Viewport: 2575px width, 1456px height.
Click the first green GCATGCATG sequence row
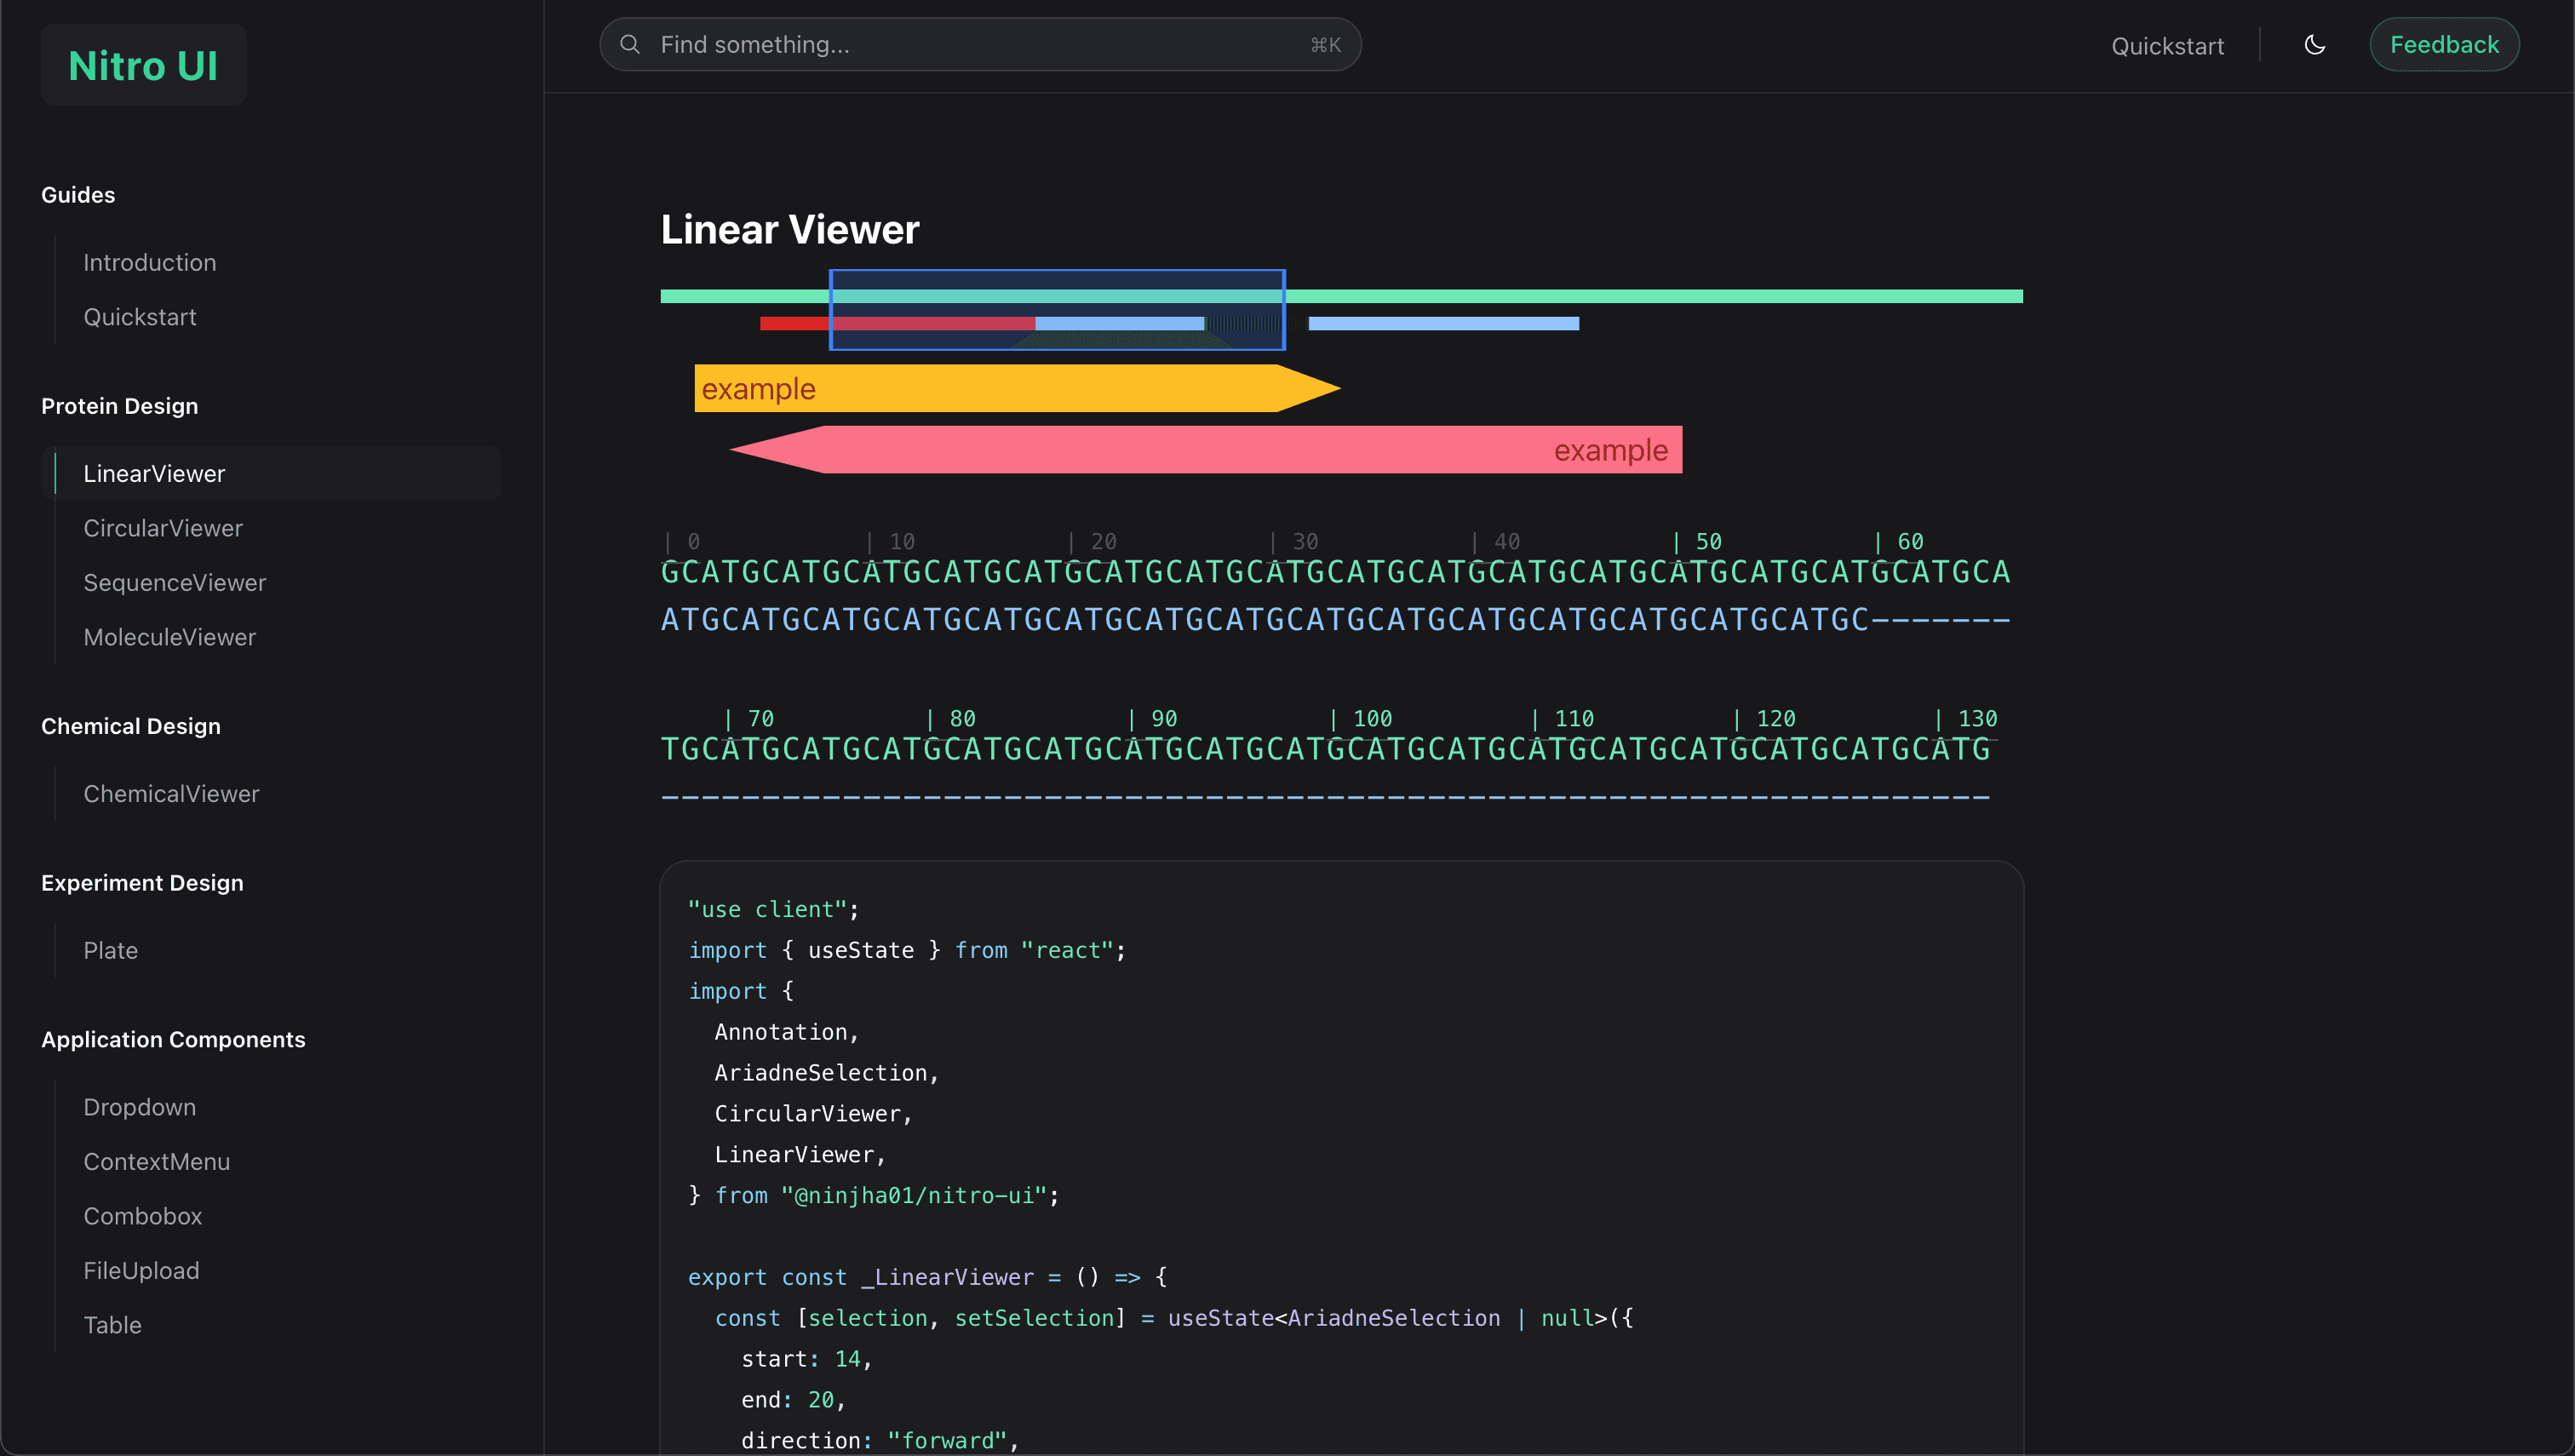point(1335,572)
